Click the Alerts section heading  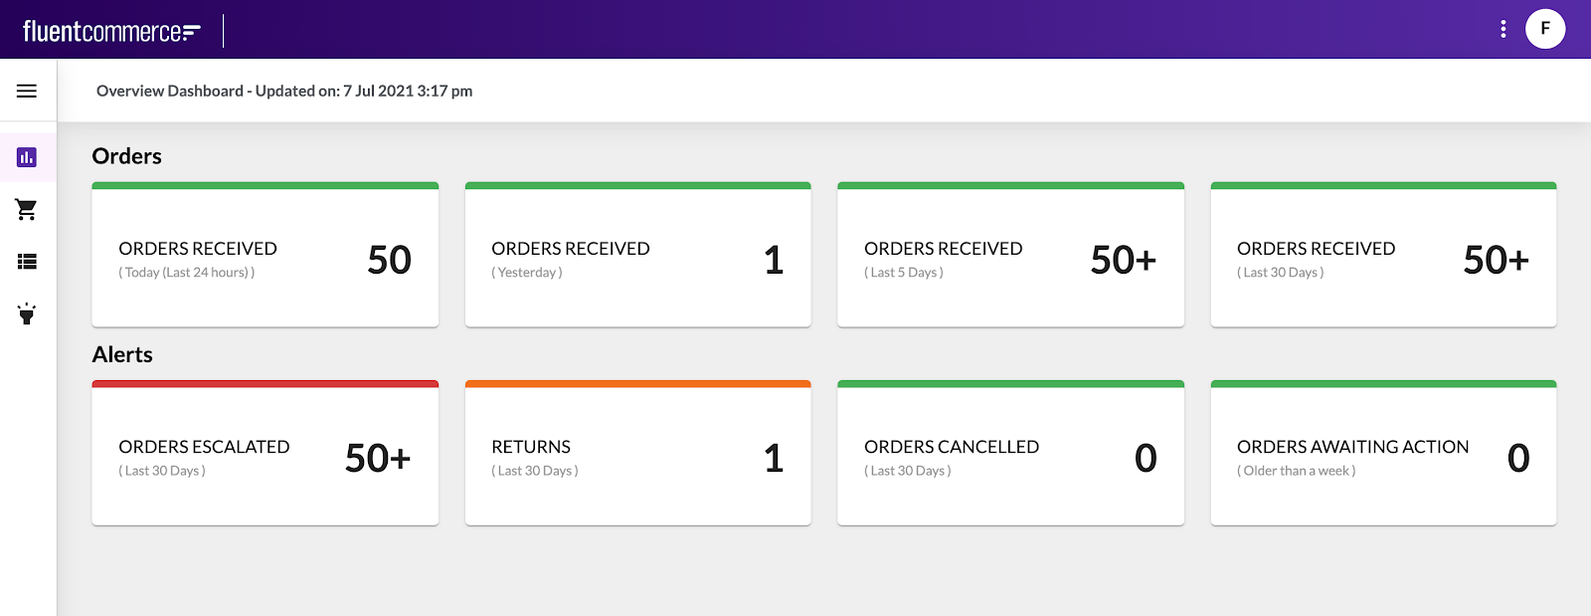pyautogui.click(x=122, y=355)
